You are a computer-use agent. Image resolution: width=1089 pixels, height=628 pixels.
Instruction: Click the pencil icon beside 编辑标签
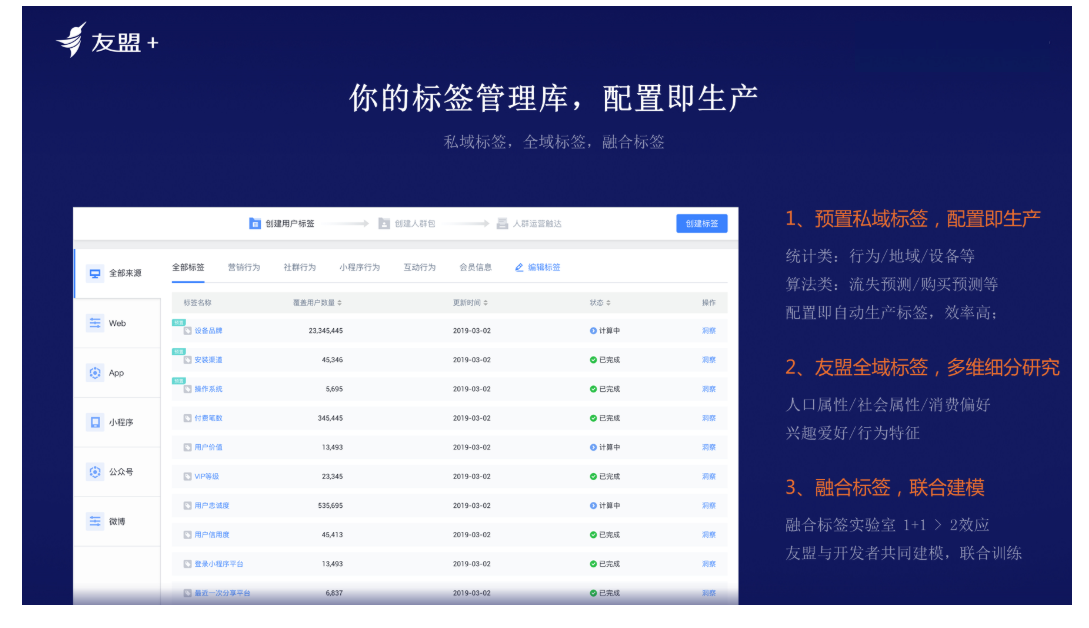point(519,268)
